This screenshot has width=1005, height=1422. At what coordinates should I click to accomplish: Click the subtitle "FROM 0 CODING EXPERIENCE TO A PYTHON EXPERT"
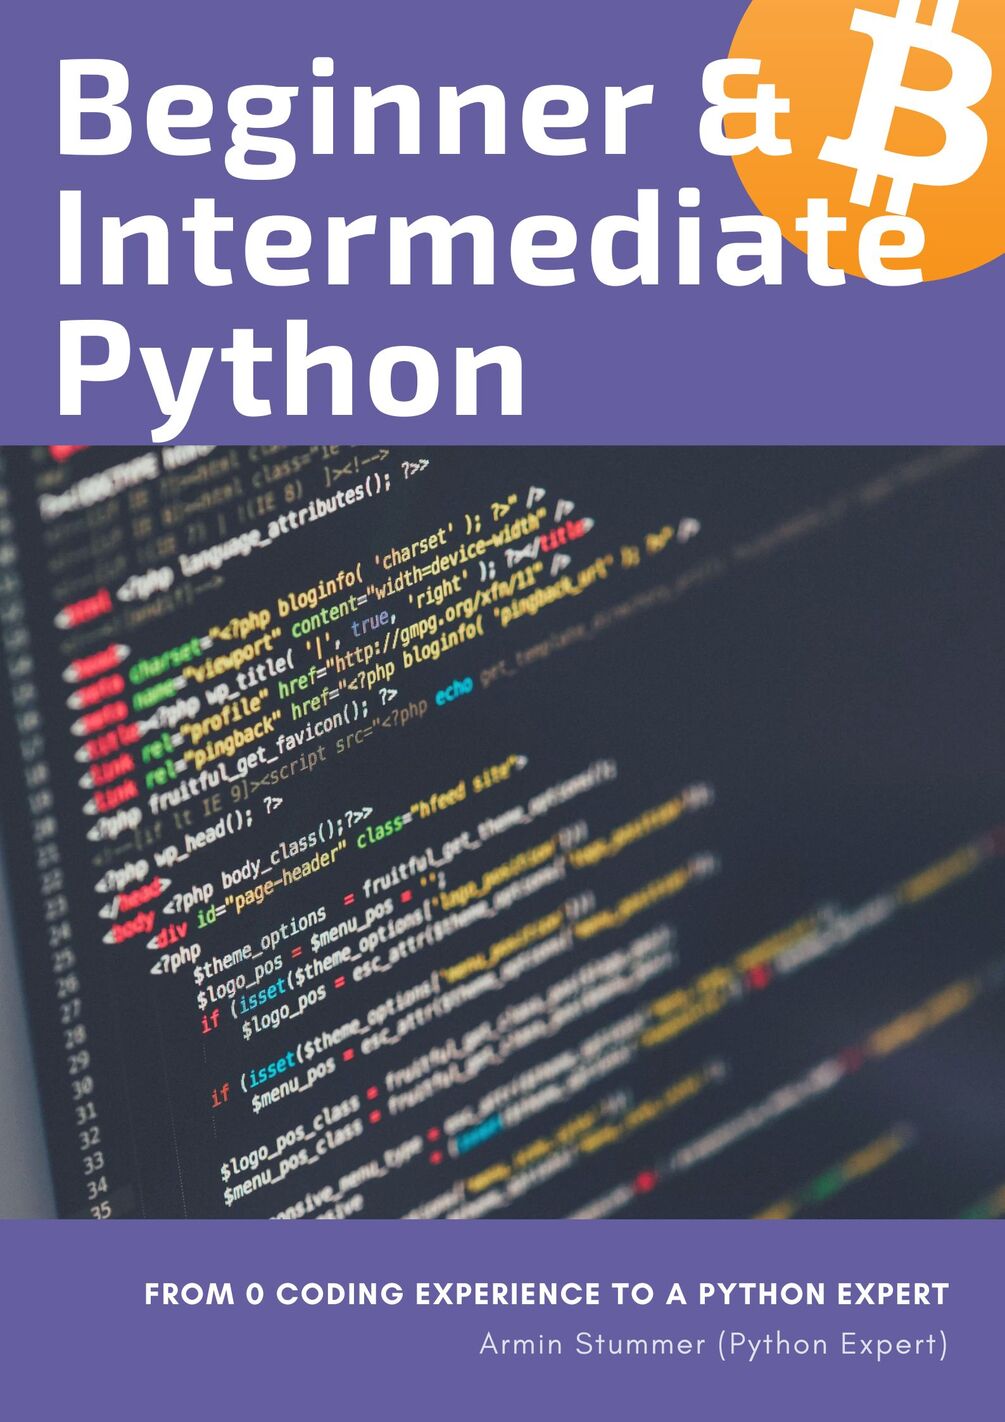pyautogui.click(x=547, y=1294)
